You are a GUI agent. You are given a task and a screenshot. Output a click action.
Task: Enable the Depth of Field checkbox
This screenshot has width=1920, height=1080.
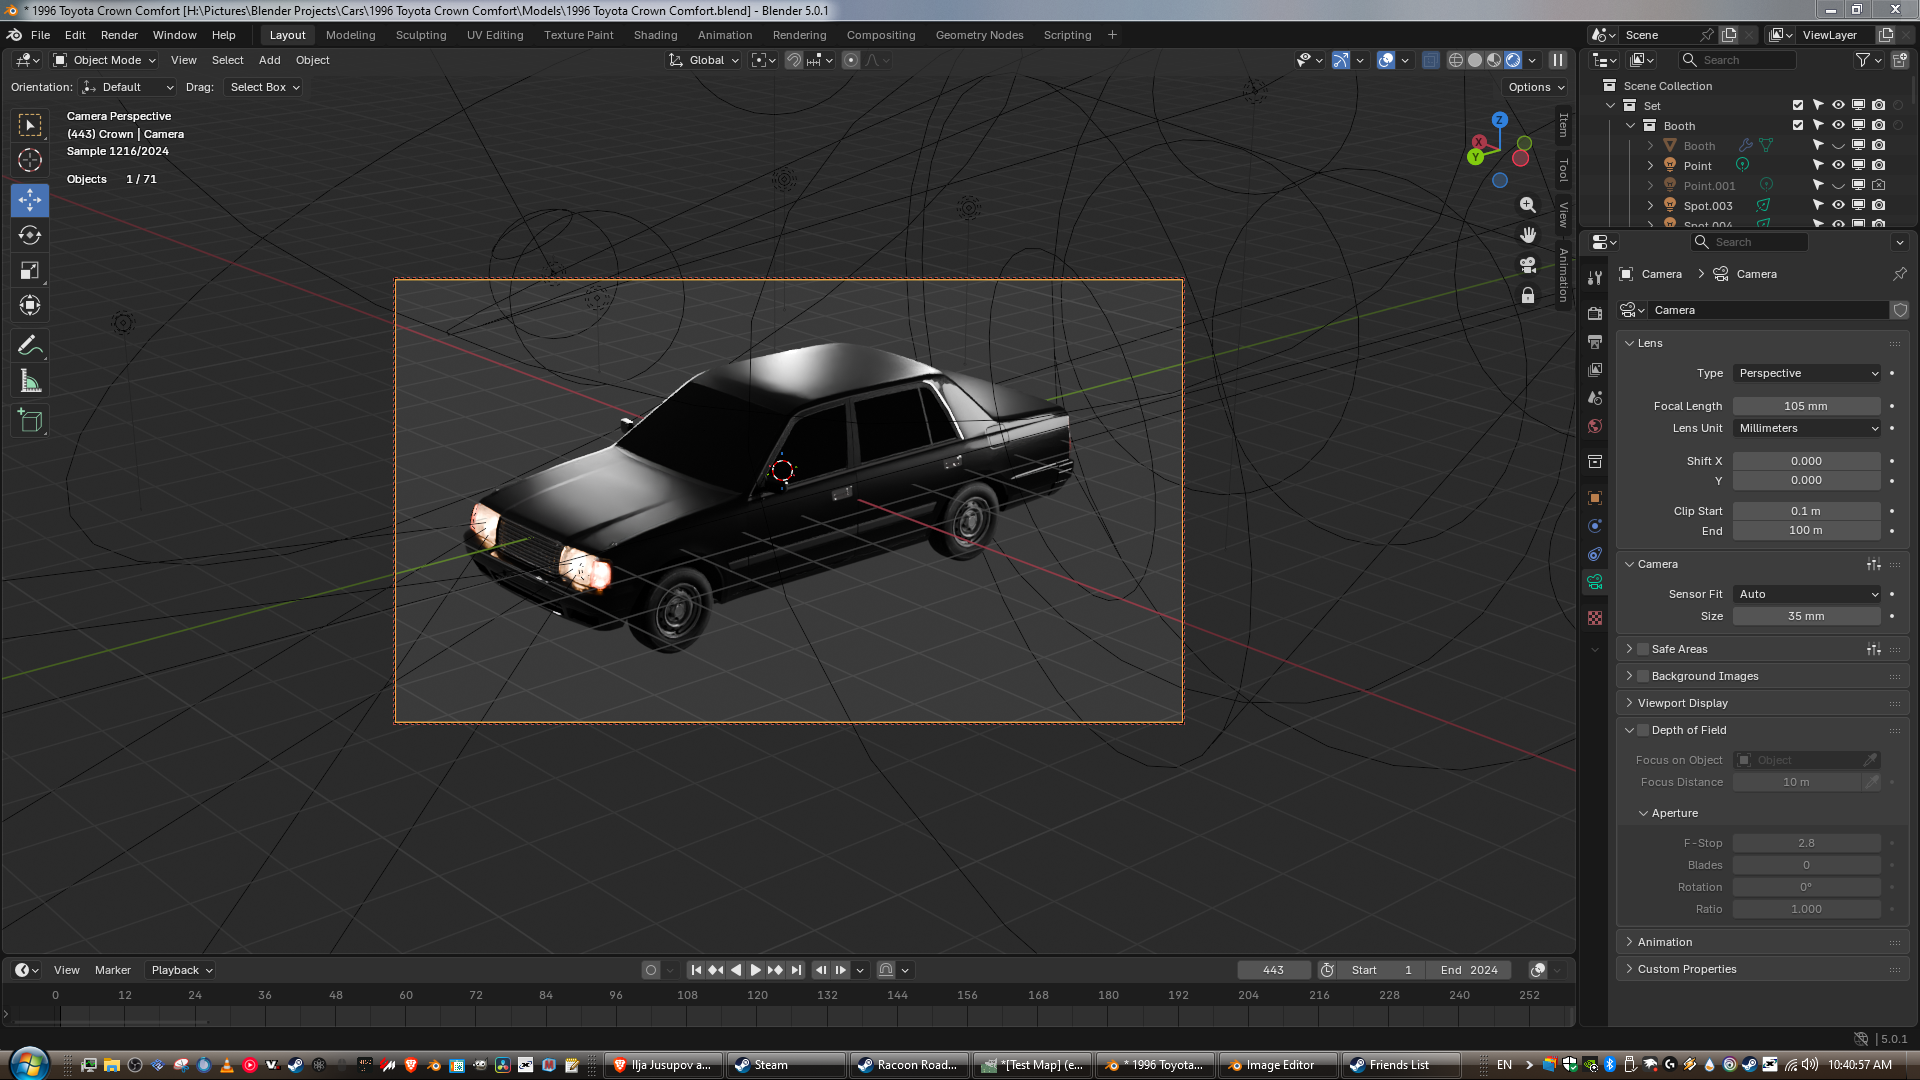tap(1643, 731)
